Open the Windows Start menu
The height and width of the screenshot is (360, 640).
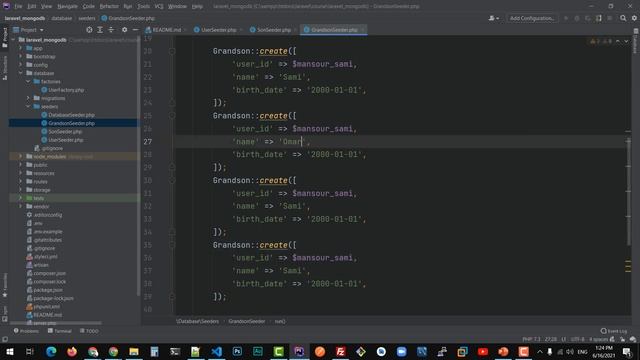coord(10,351)
